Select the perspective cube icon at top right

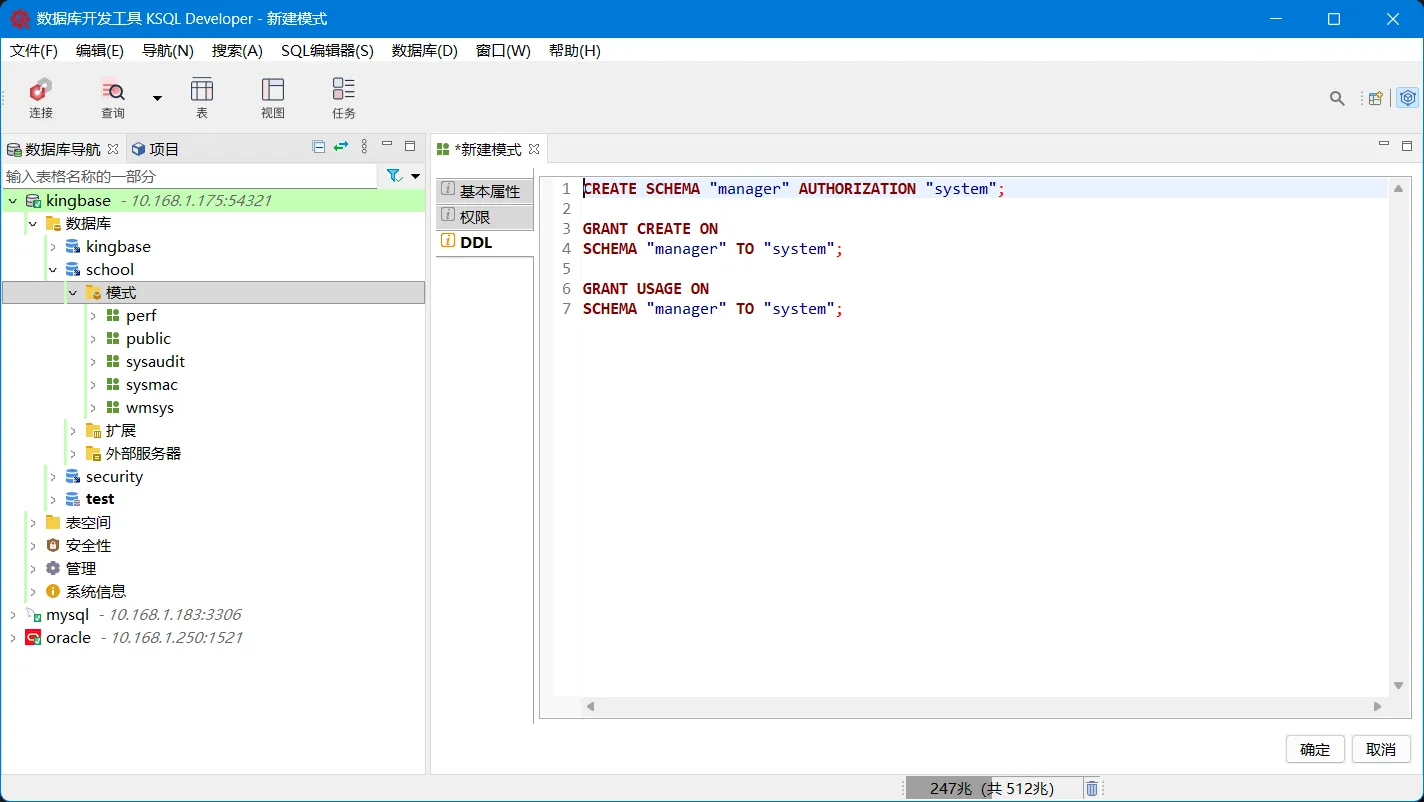[1408, 98]
